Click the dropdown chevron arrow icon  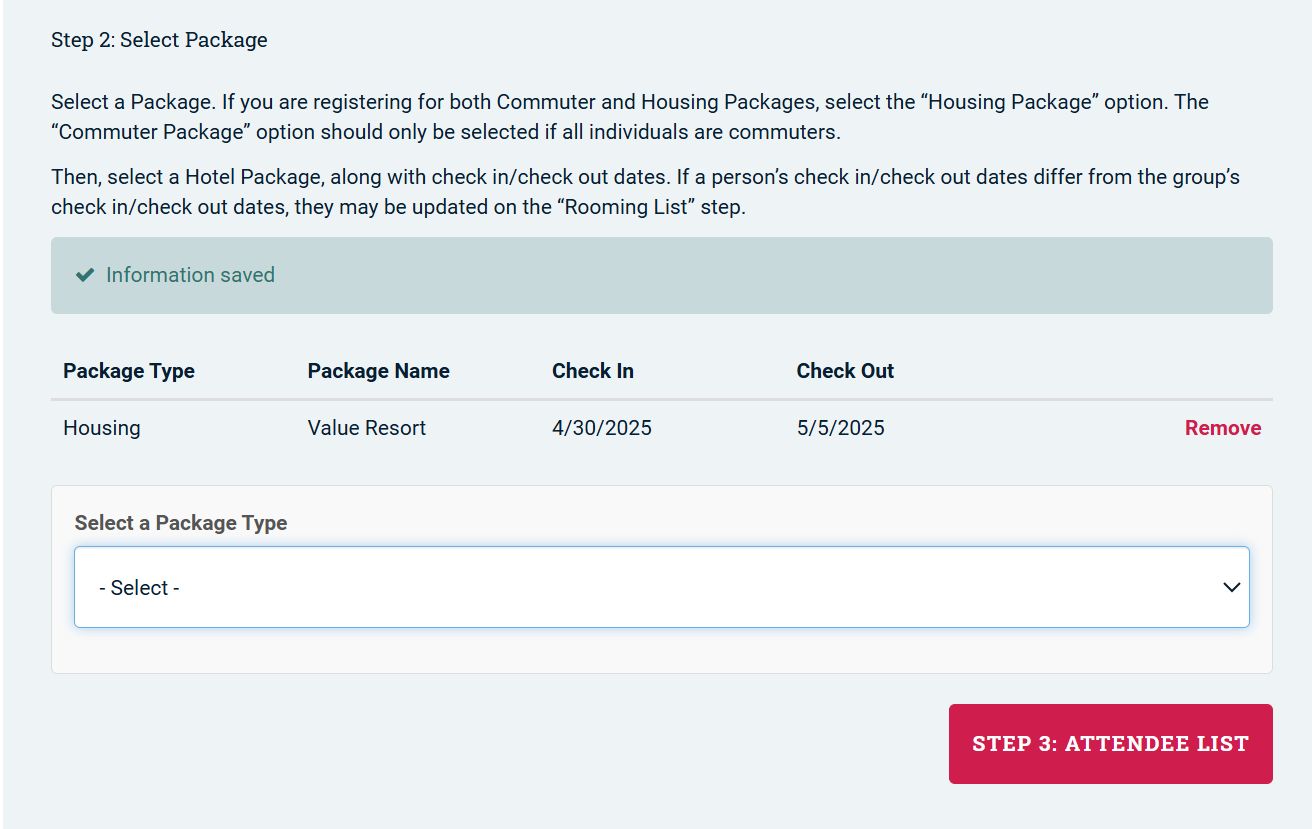(x=1231, y=587)
